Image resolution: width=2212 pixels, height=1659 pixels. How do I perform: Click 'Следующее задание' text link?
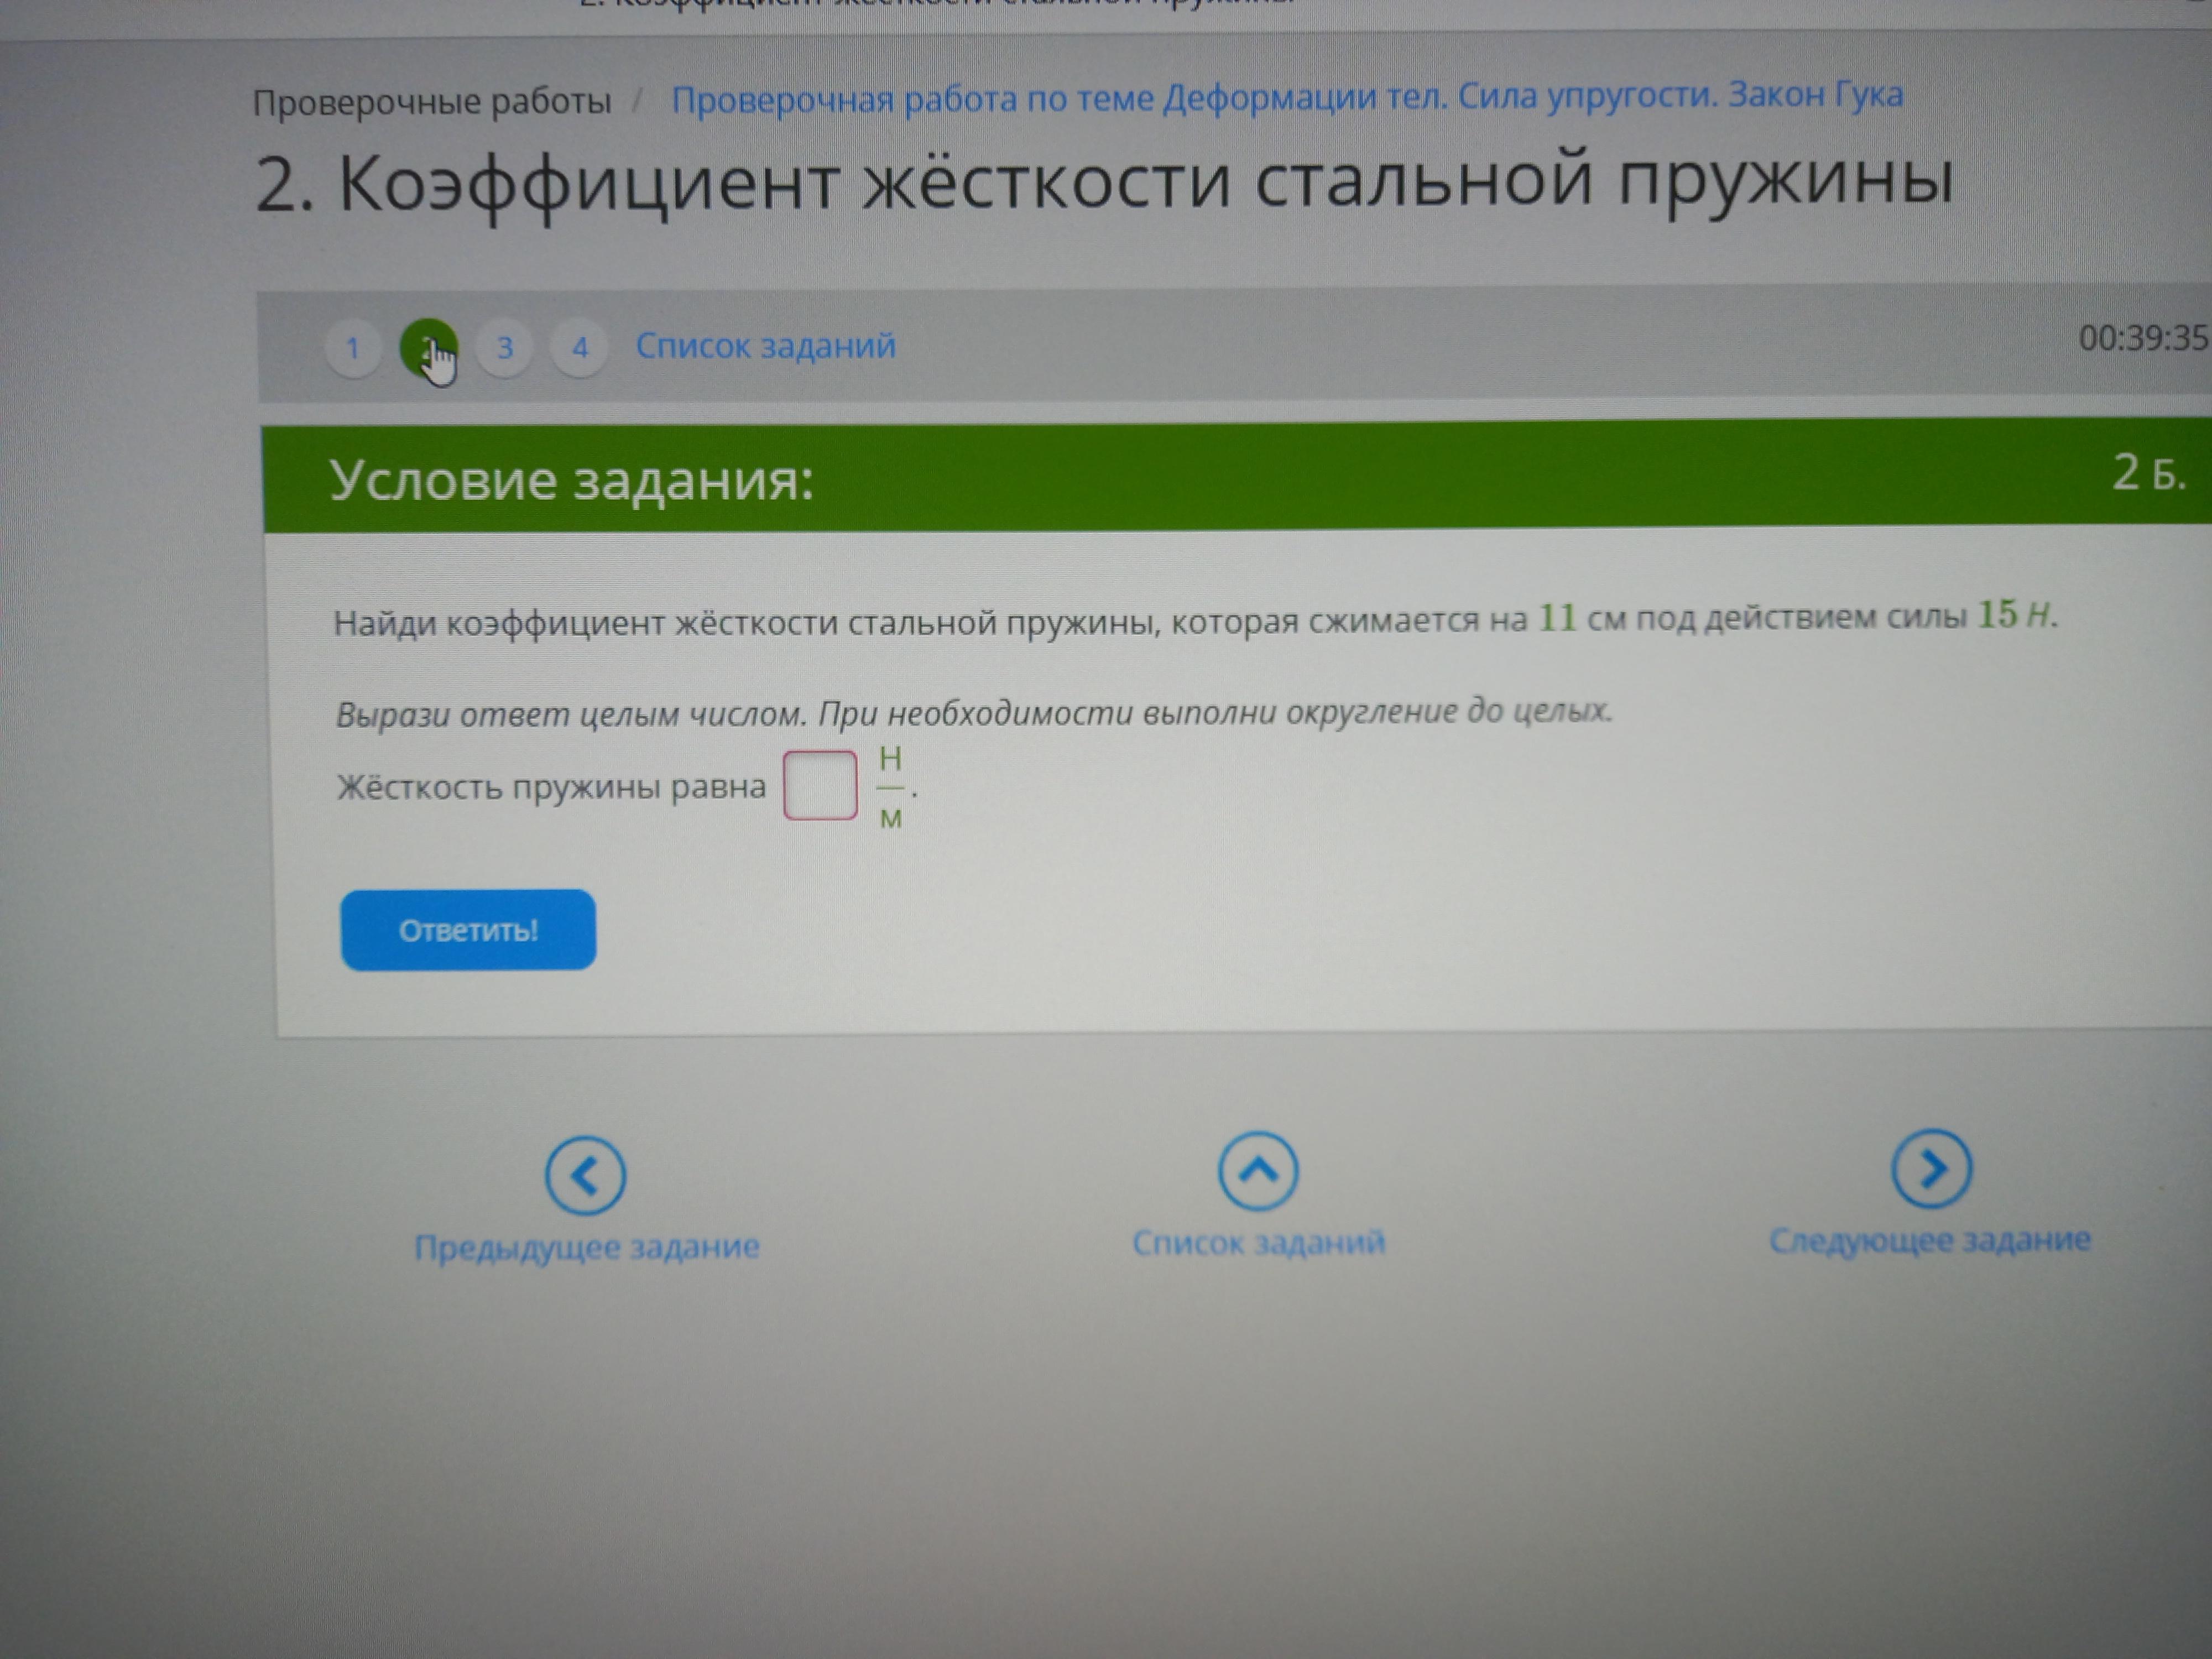[1929, 1240]
